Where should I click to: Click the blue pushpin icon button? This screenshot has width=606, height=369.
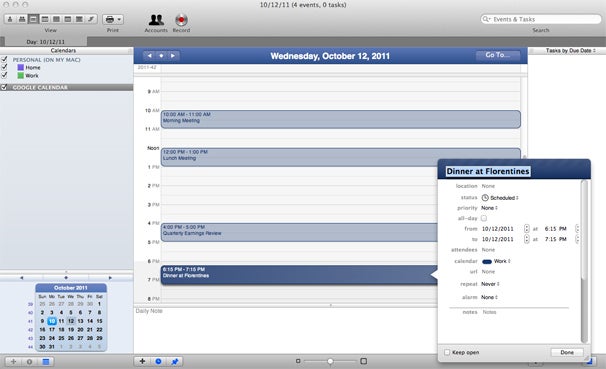point(175,361)
